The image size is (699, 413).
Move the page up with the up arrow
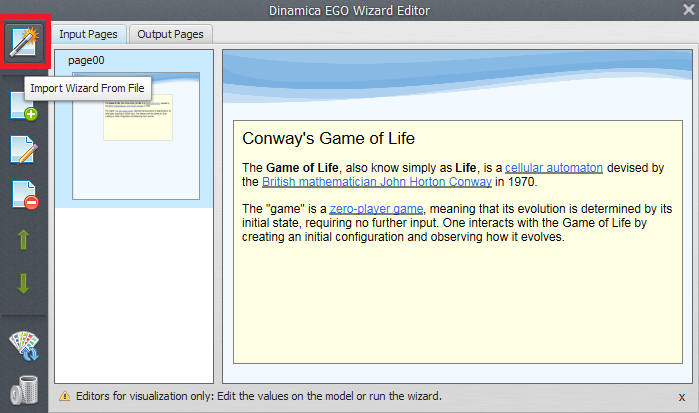(23, 239)
